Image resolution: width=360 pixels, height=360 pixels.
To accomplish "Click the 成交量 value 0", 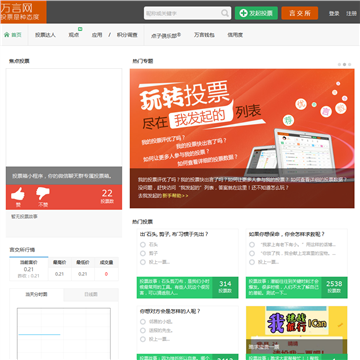I will click(x=106, y=274).
